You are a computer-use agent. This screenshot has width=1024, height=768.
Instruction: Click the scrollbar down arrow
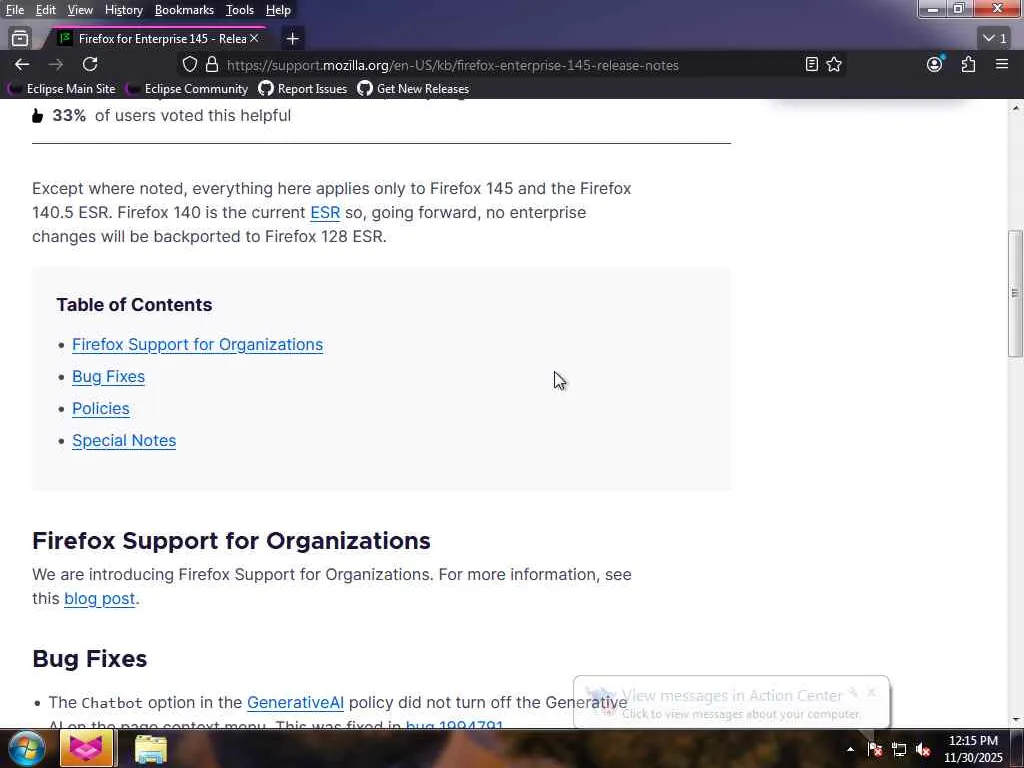point(1016,720)
